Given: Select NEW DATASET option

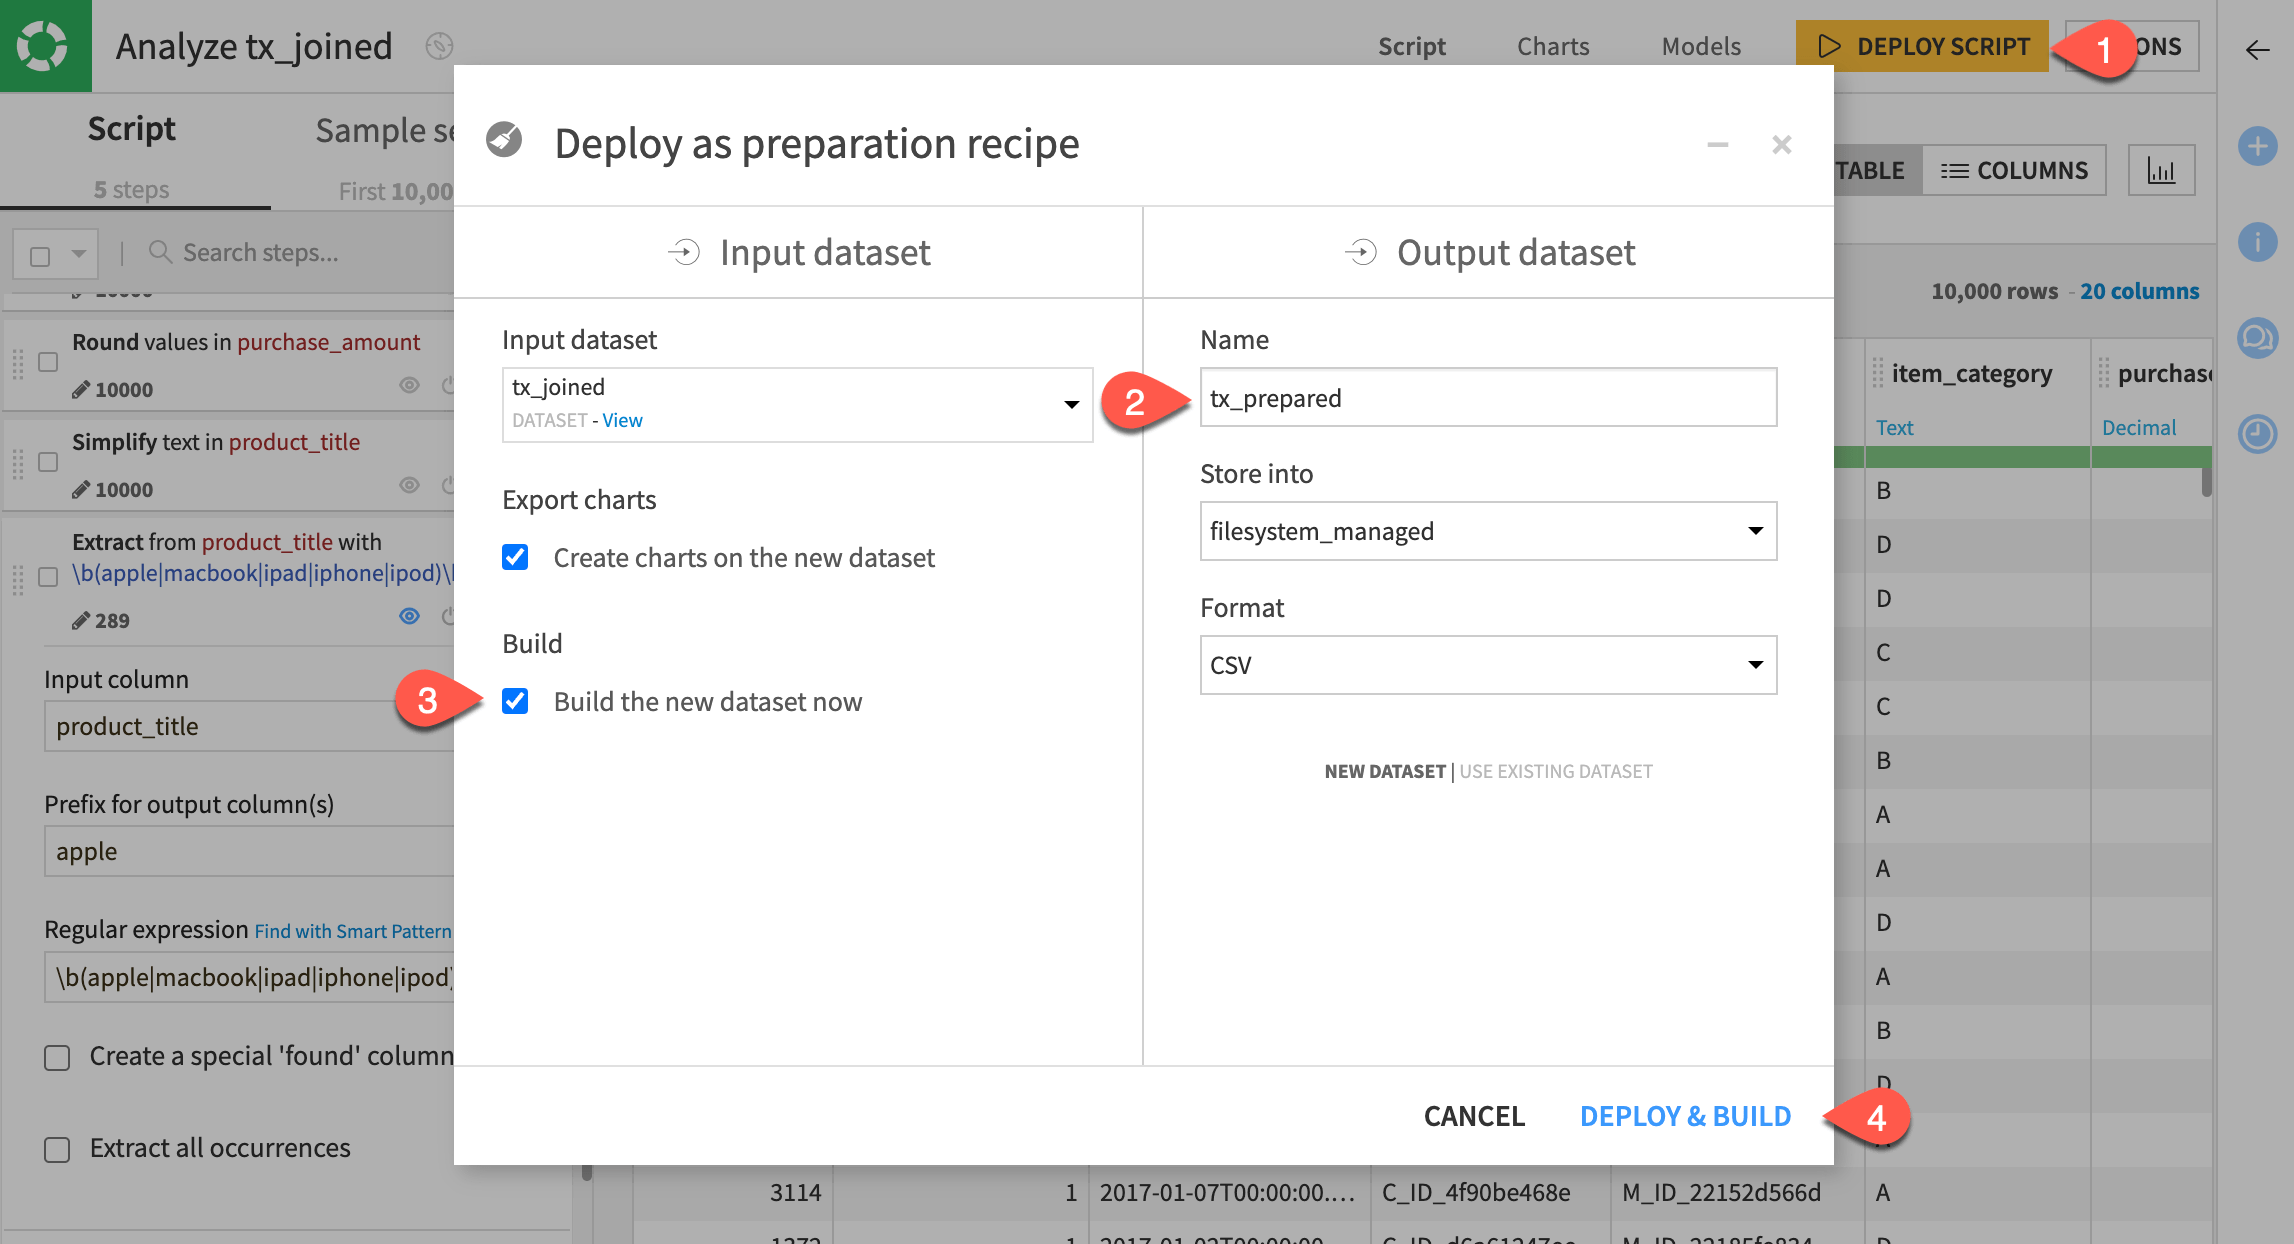Looking at the screenshot, I should pyautogui.click(x=1385, y=771).
